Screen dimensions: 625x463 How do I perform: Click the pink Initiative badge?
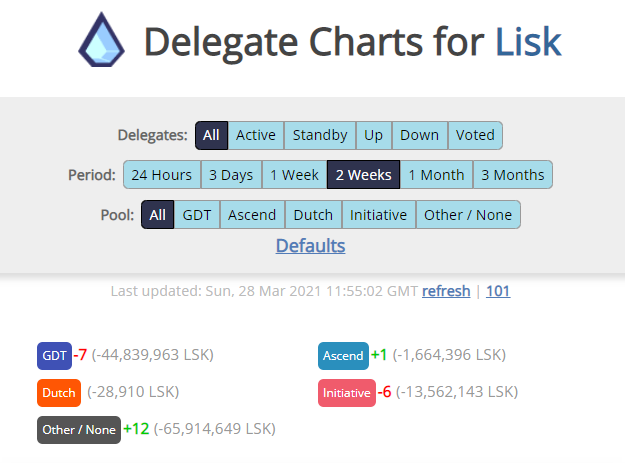(x=347, y=393)
